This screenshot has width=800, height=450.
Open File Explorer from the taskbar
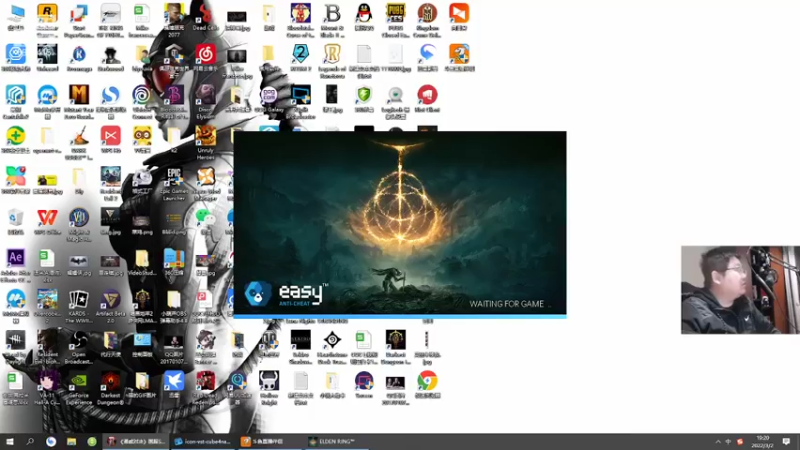[x=71, y=441]
